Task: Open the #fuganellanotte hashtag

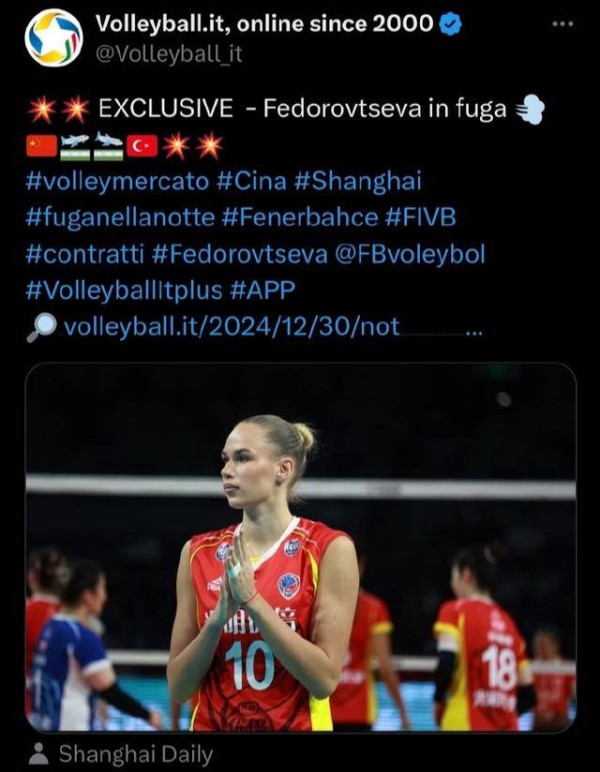Action: tap(120, 218)
